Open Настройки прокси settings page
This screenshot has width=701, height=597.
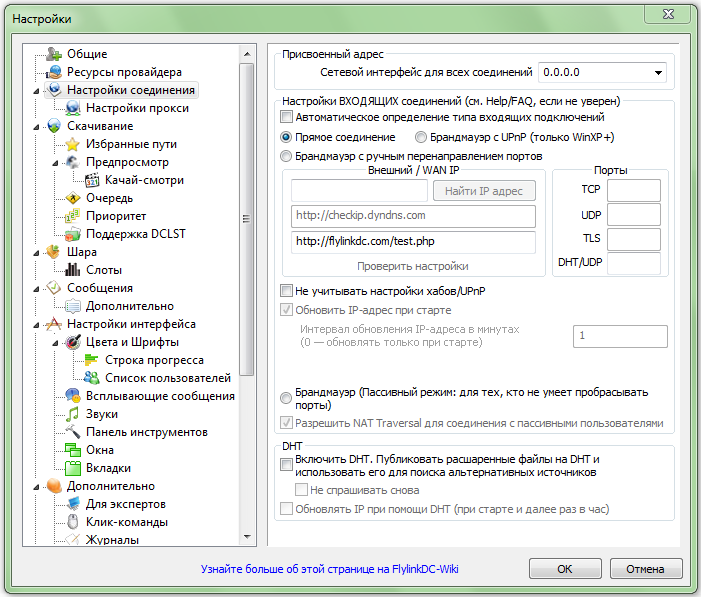point(137,108)
